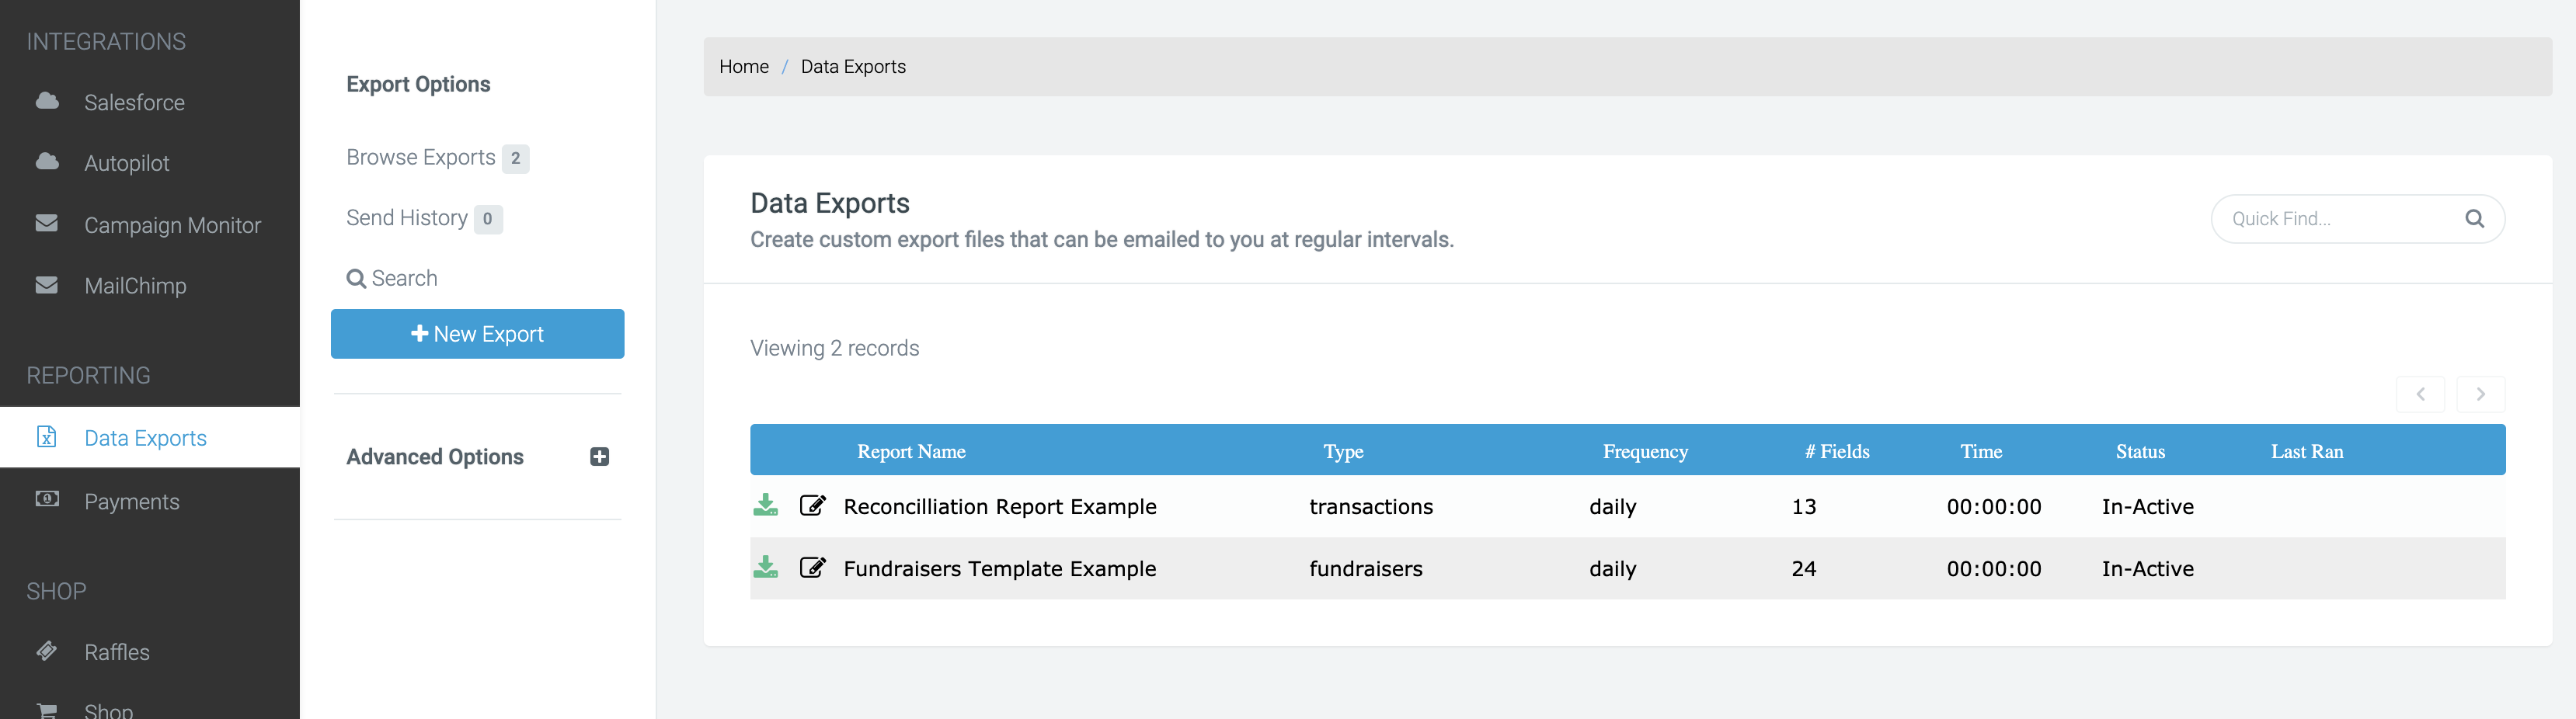This screenshot has height=719, width=2576.
Task: Create a New Export
Action: [477, 334]
